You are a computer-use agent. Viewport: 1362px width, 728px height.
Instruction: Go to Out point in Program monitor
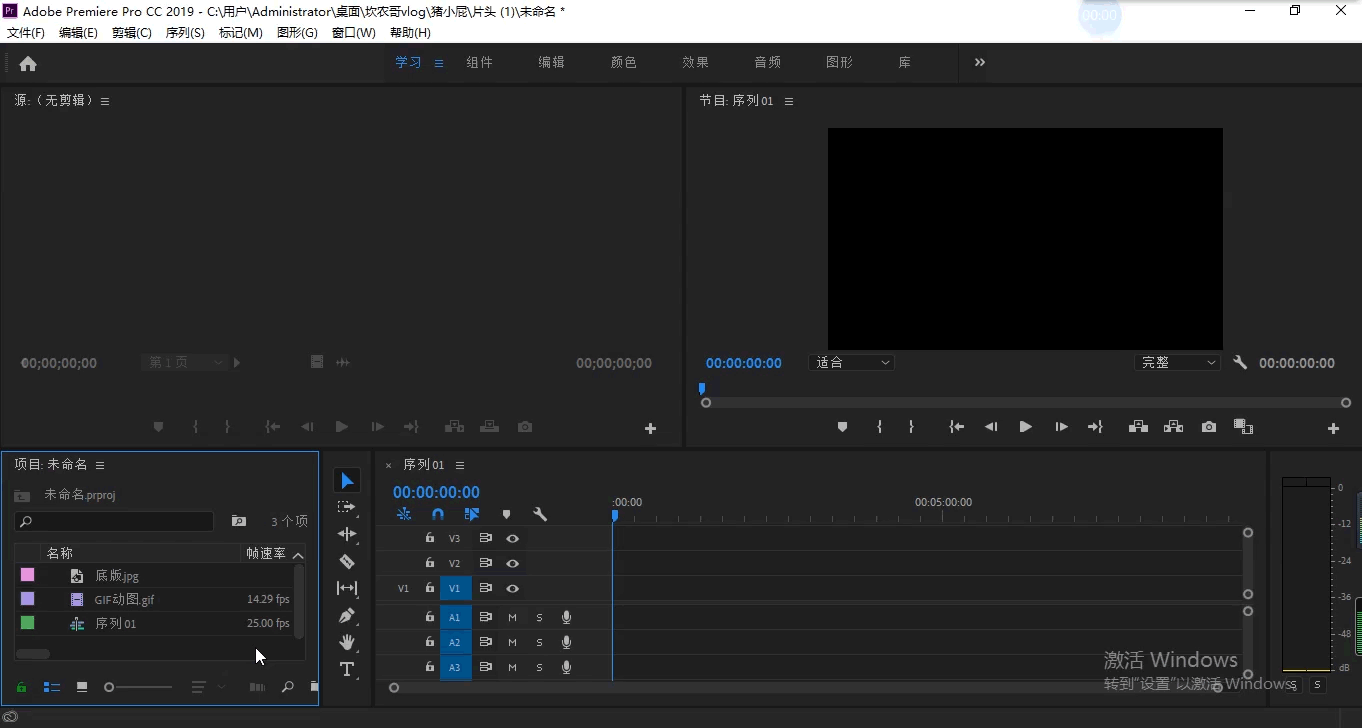point(1095,427)
